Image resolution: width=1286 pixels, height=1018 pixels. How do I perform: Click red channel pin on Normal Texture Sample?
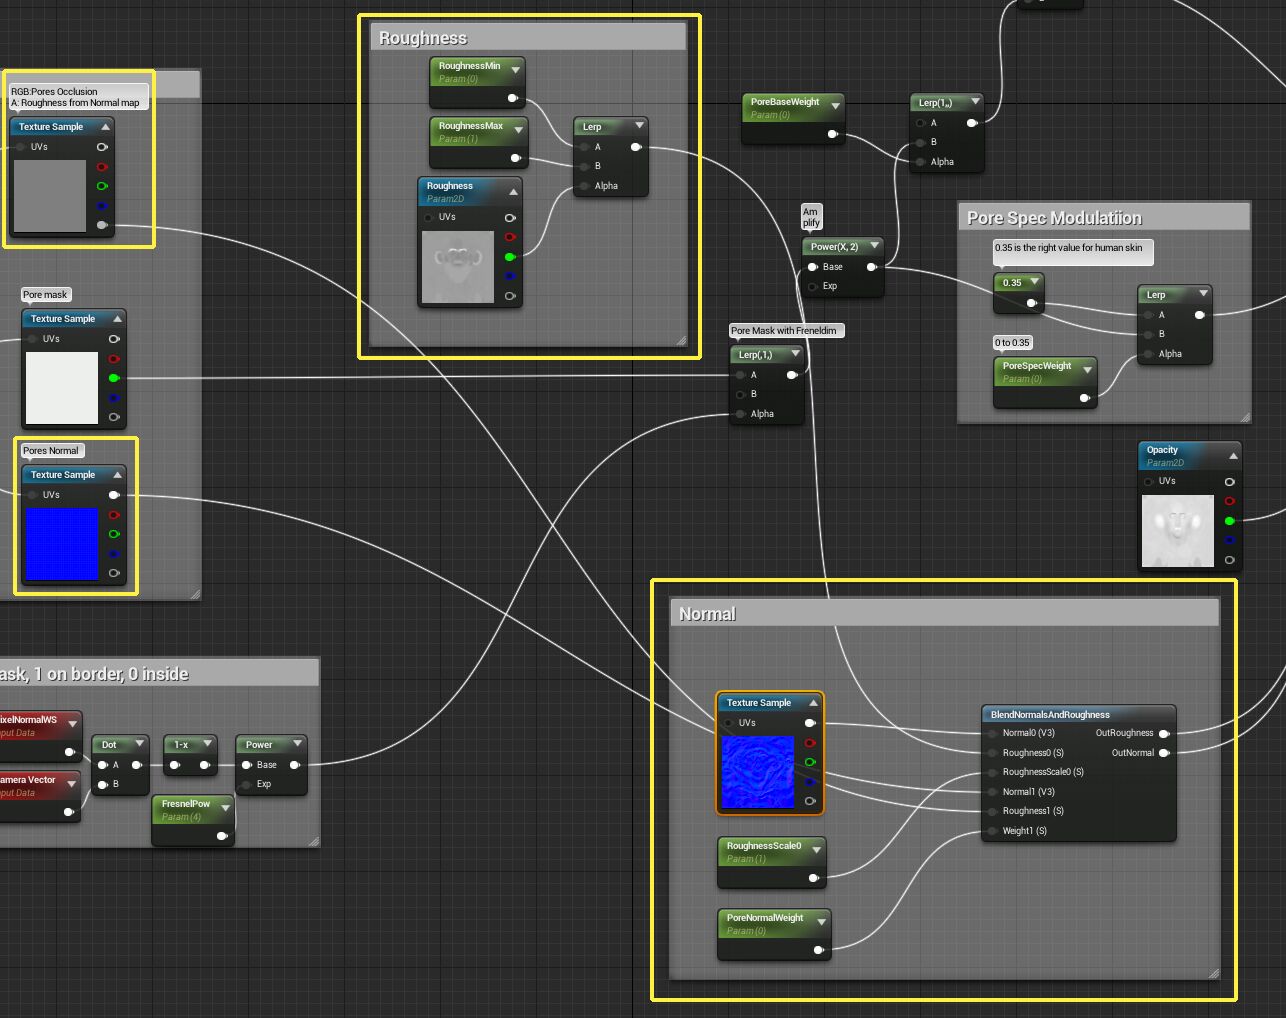(810, 743)
